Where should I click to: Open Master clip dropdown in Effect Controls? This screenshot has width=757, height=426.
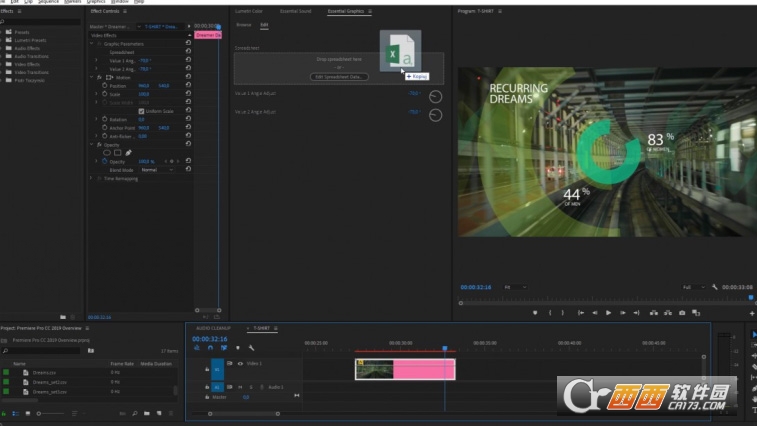click(x=139, y=27)
